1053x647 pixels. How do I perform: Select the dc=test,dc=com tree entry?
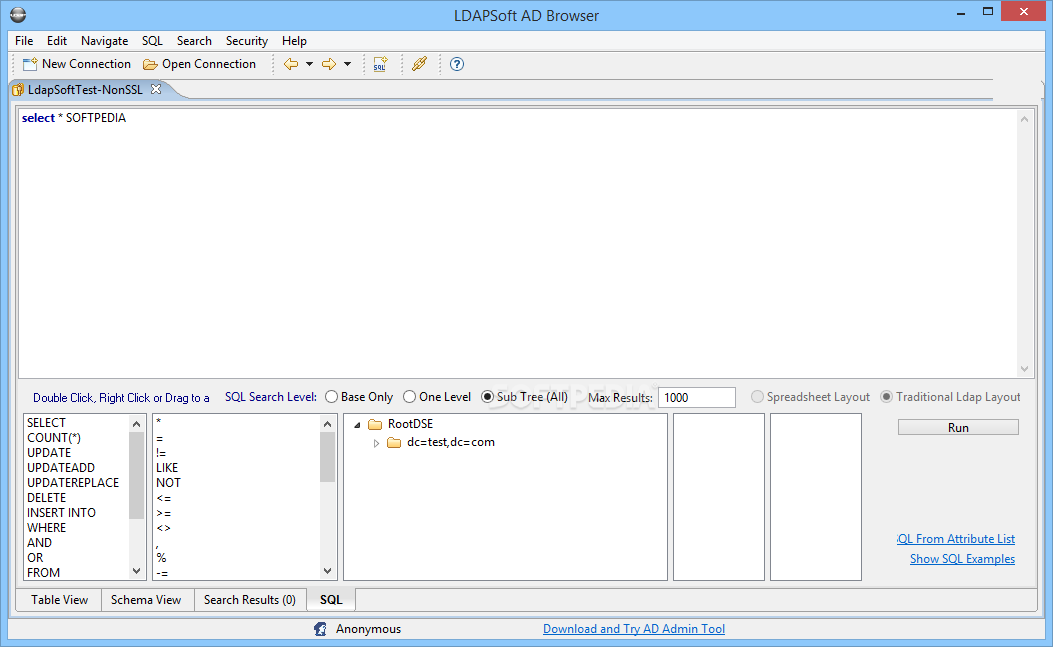point(451,442)
